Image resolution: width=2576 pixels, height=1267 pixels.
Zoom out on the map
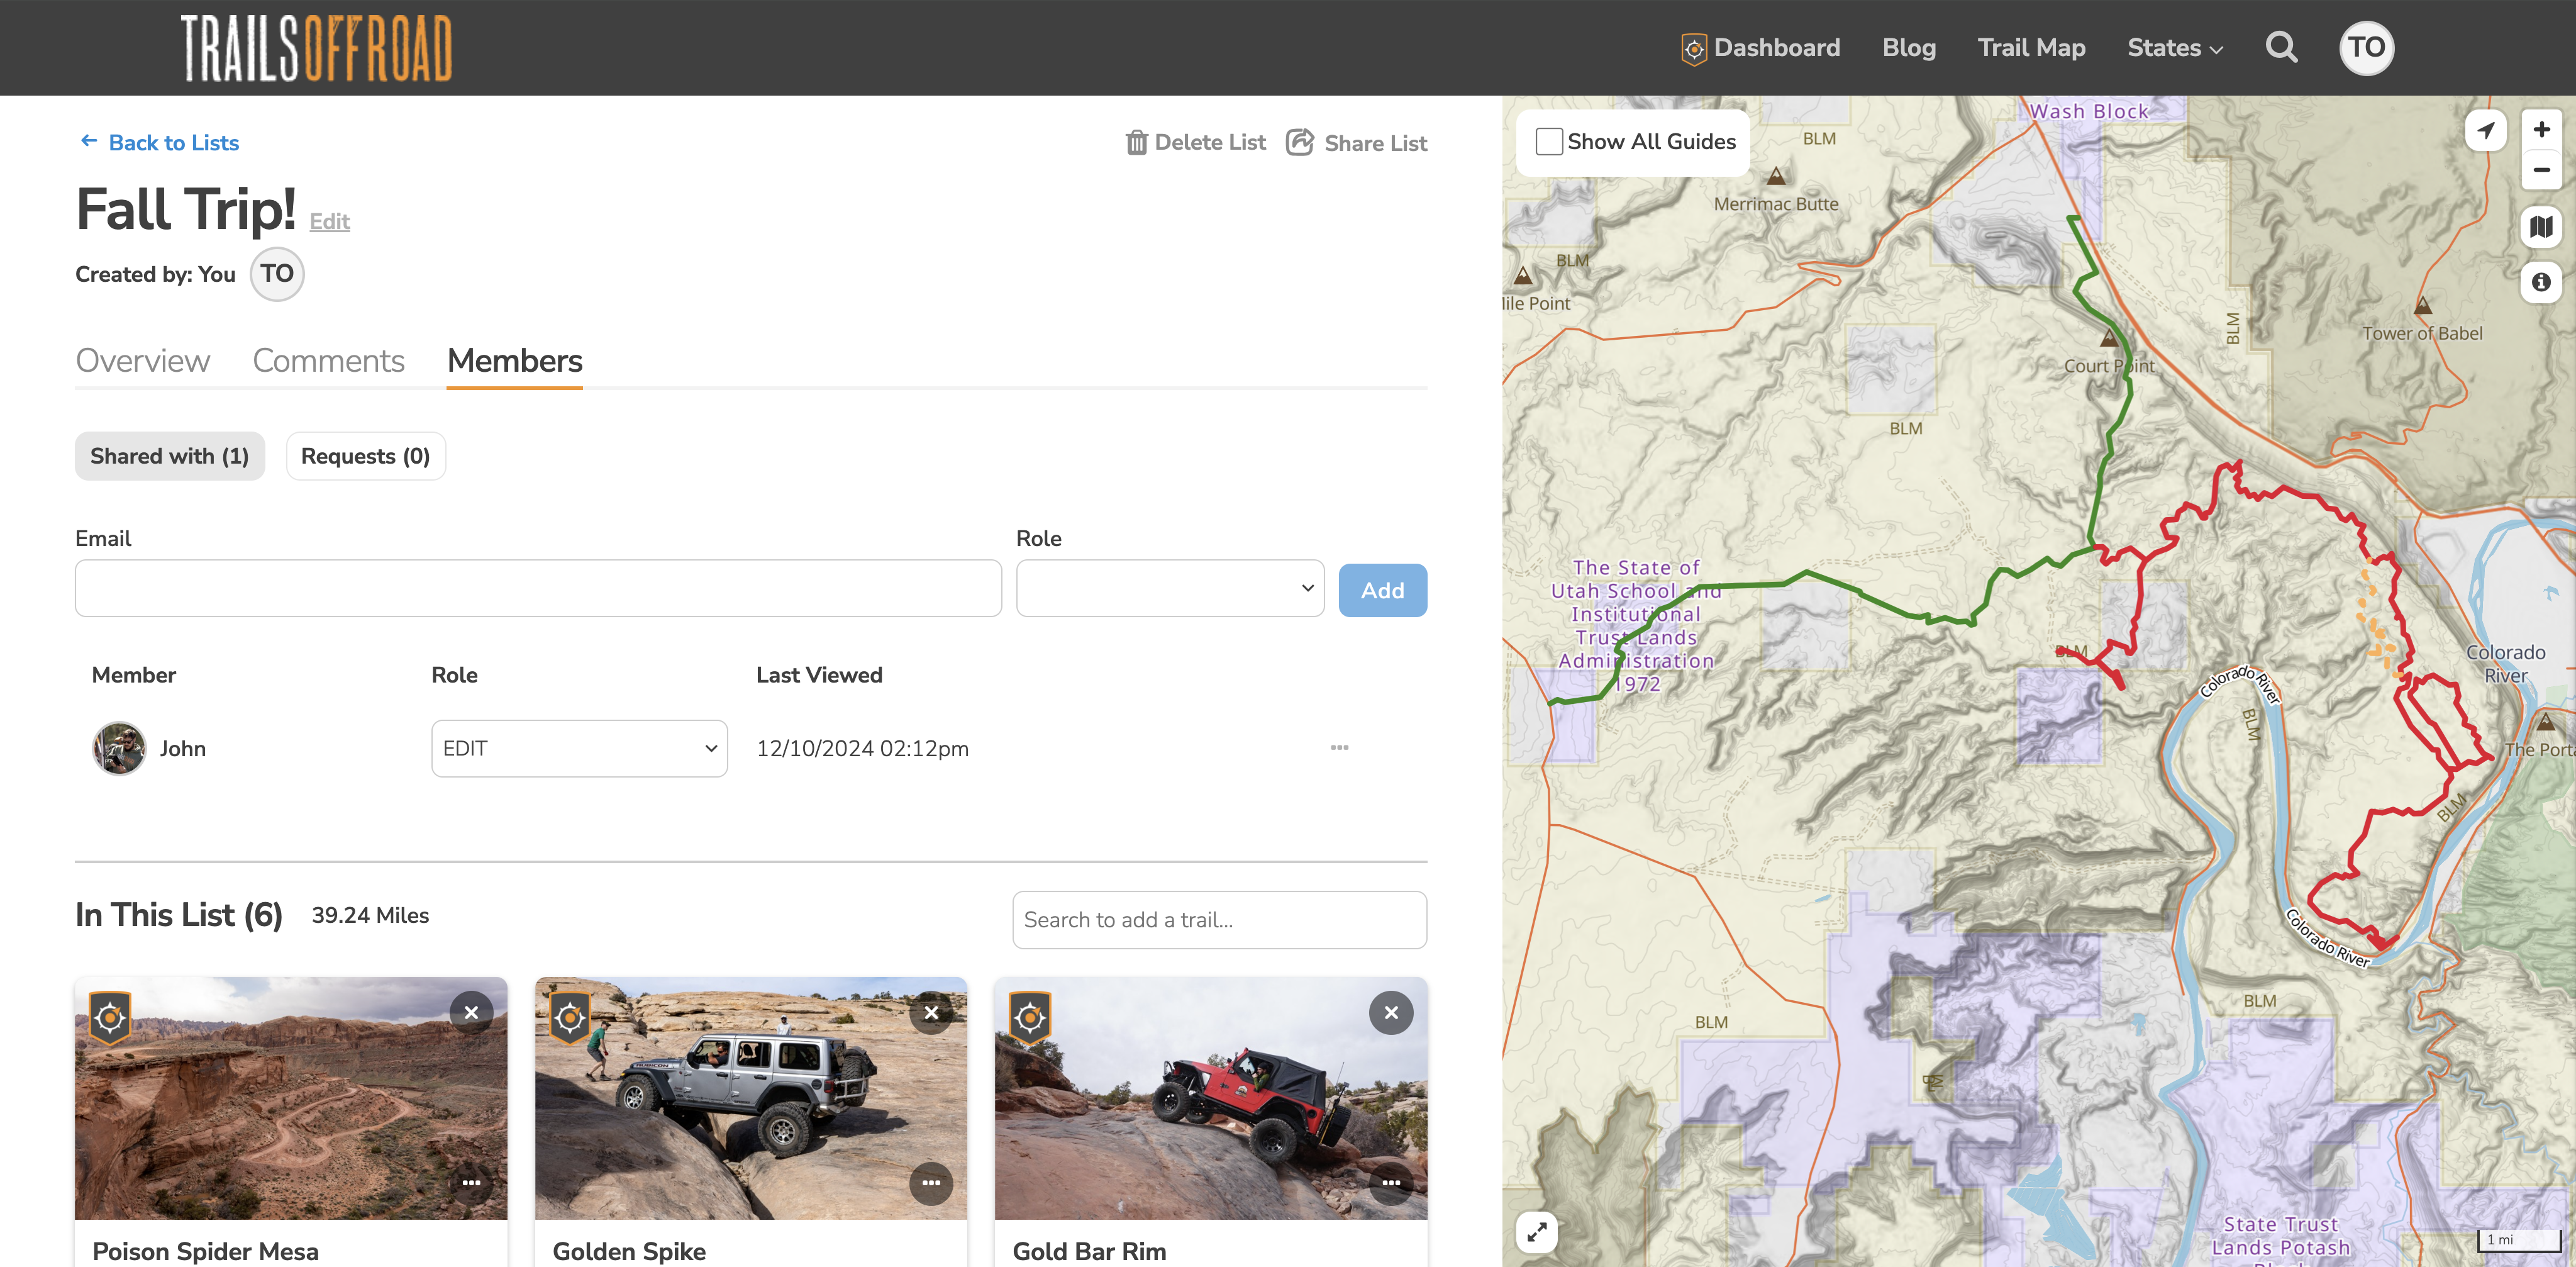(x=2541, y=169)
